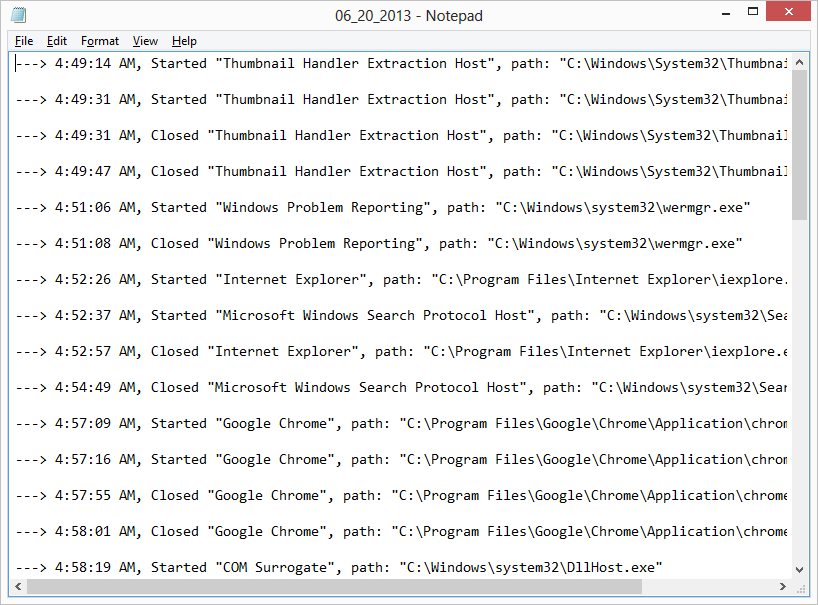818x605 pixels.
Task: Click the vertical scrollbar thumb
Action: pos(799,145)
